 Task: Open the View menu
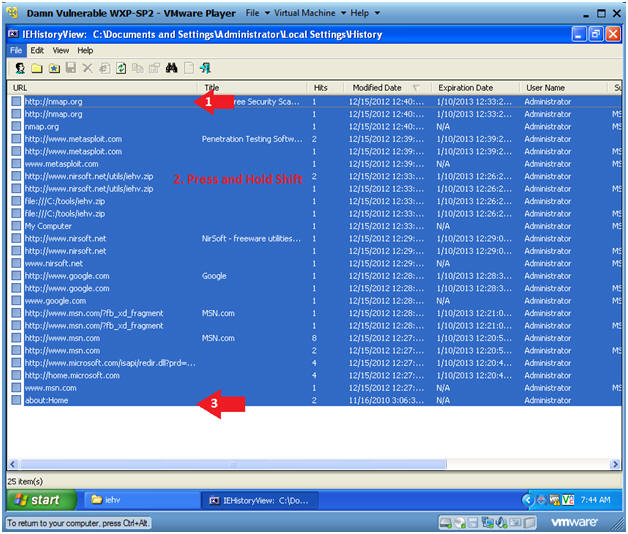[61, 50]
